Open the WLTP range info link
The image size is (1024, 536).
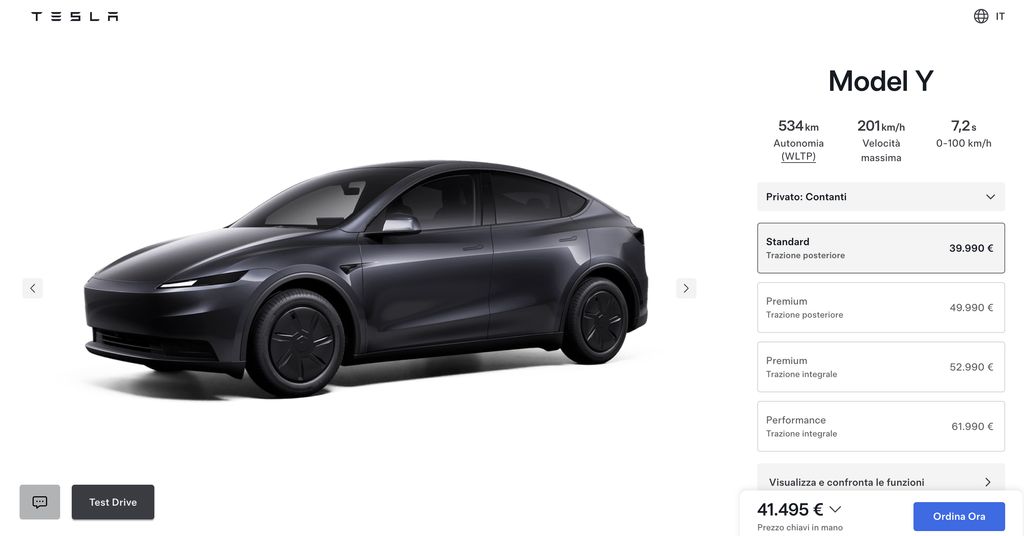[x=798, y=157]
